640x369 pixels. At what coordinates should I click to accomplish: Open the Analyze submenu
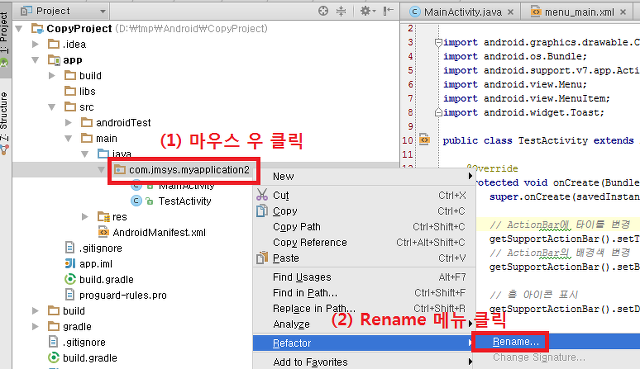coord(364,325)
